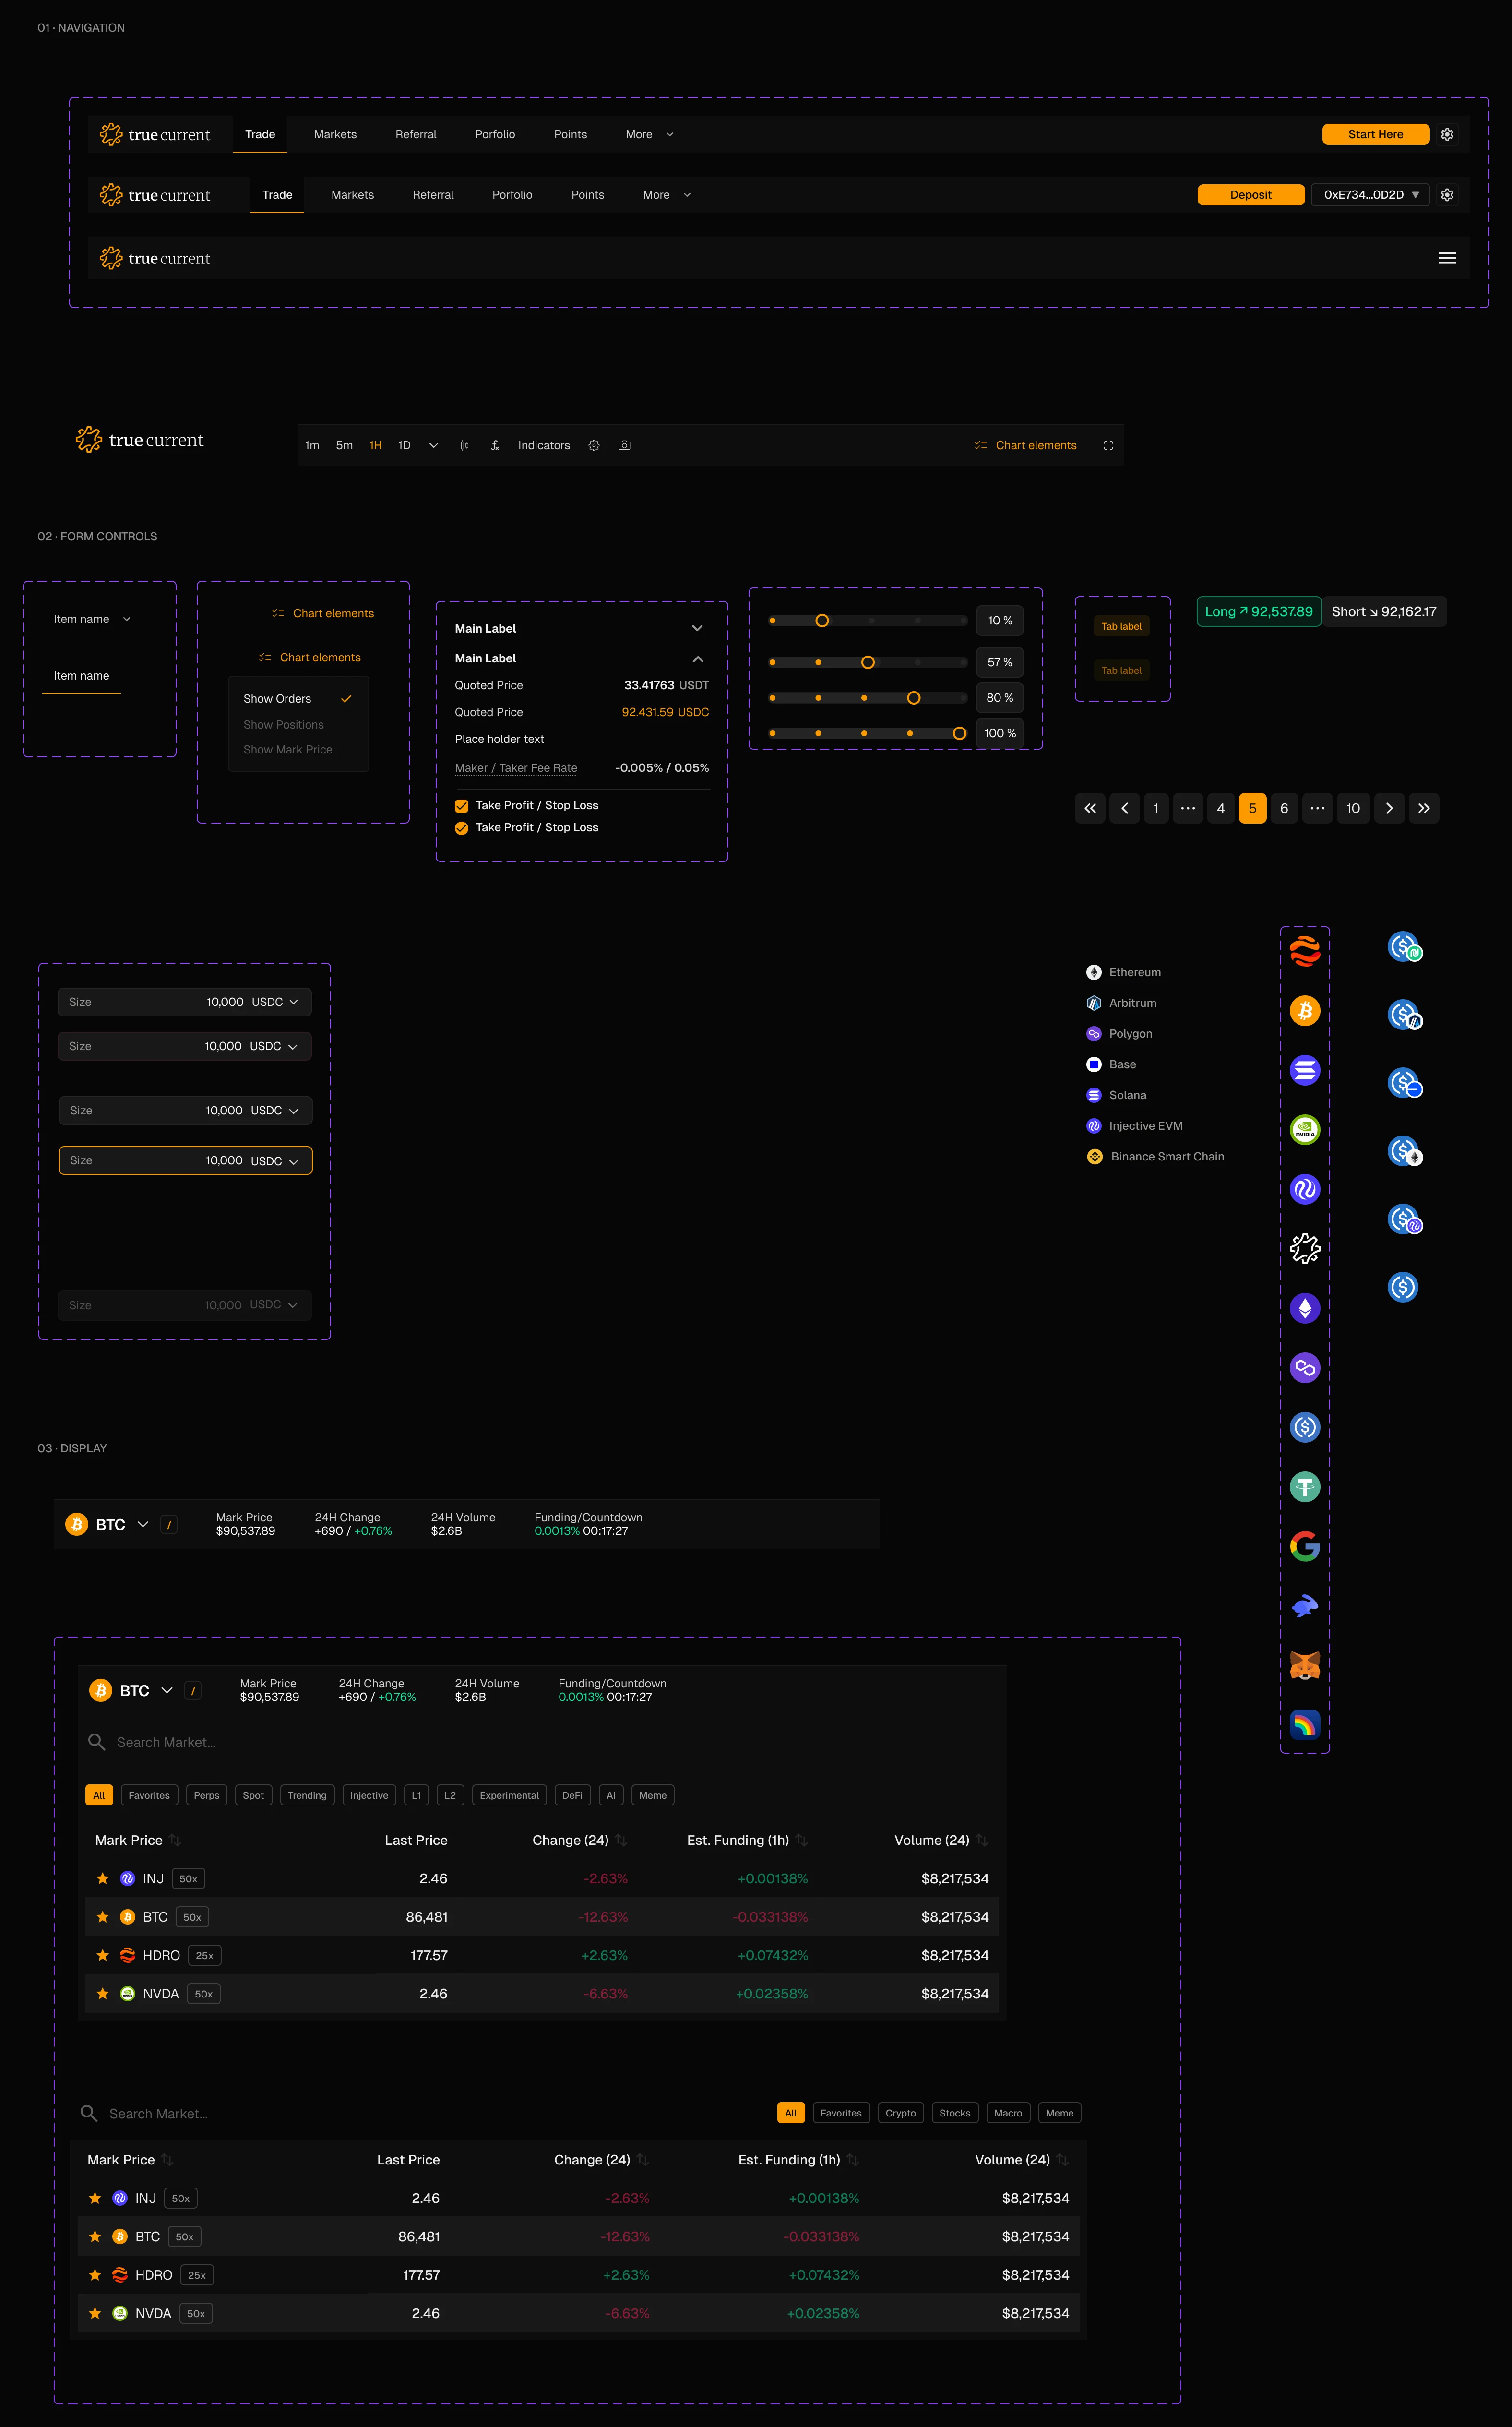This screenshot has height=2427, width=1512.
Task: Toggle the Experimental filter pill
Action: pyautogui.click(x=509, y=1796)
